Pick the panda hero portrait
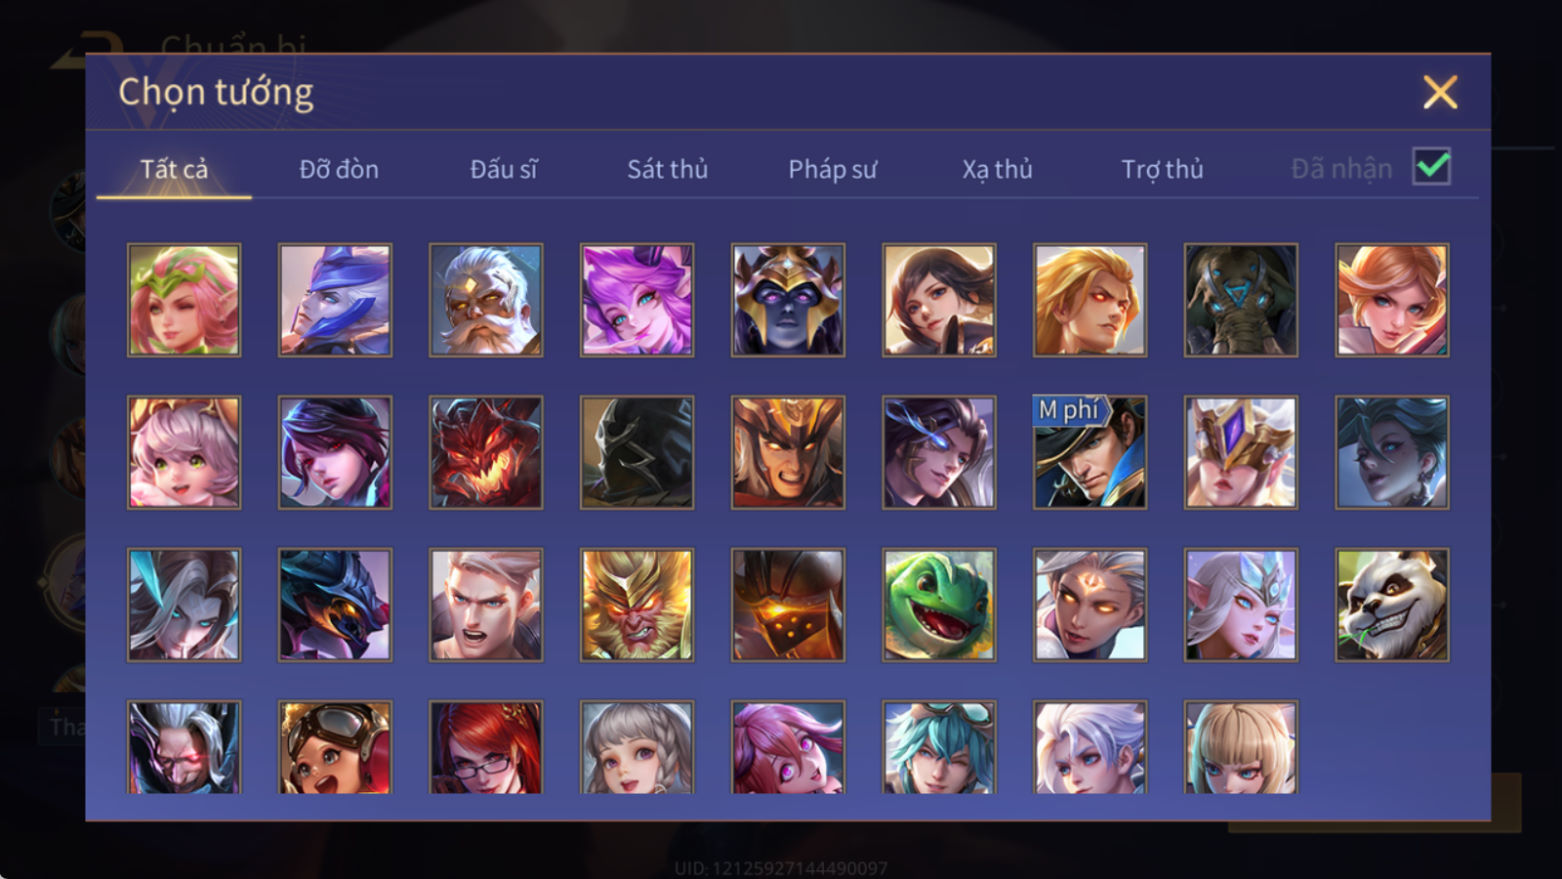The height and width of the screenshot is (879, 1562). (1391, 604)
